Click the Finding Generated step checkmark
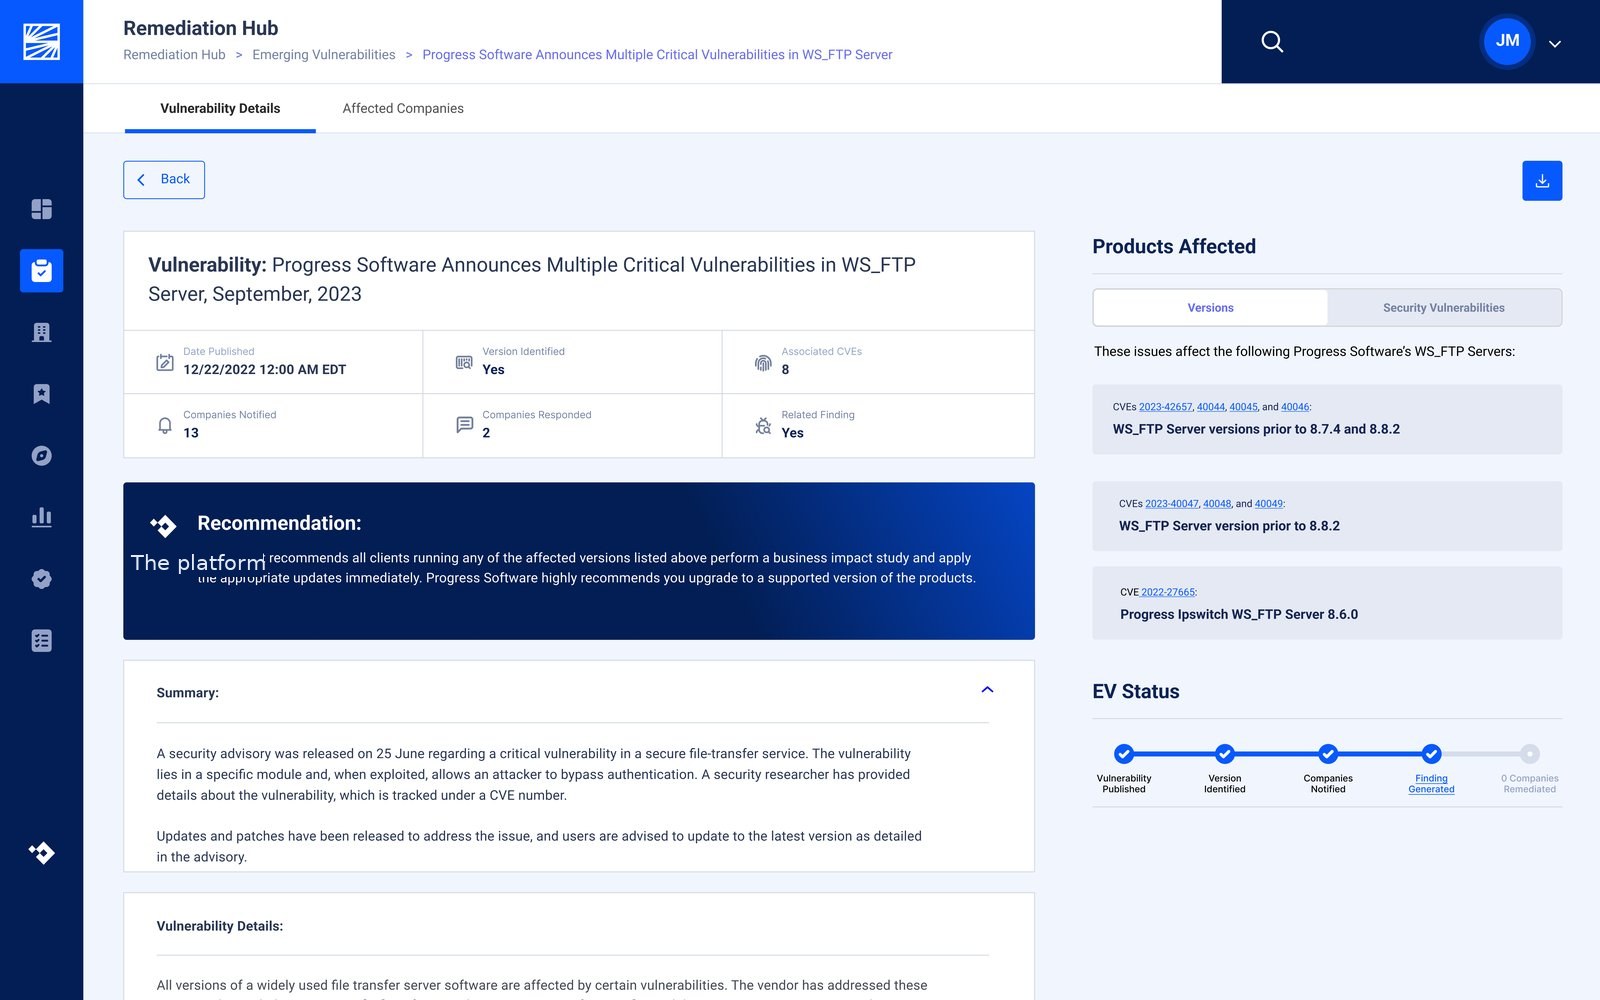Viewport: 1600px width, 1000px height. tap(1431, 754)
